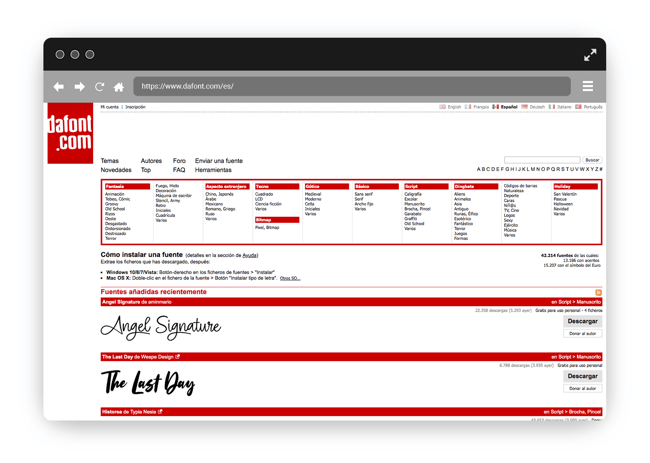The image size is (650, 463).
Task: Click the Spanish flag icon
Action: 495,107
